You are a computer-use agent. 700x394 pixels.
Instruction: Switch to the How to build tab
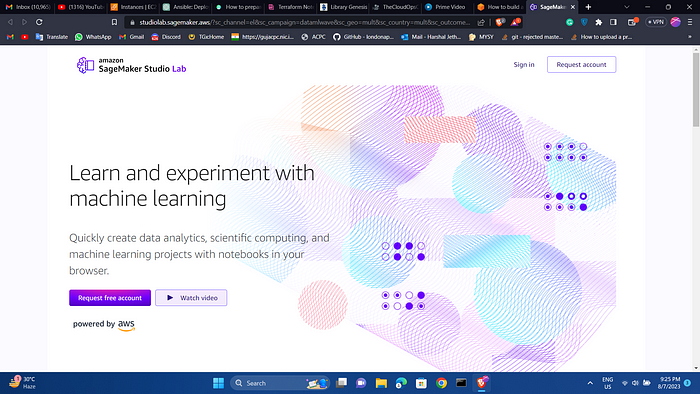500,7
